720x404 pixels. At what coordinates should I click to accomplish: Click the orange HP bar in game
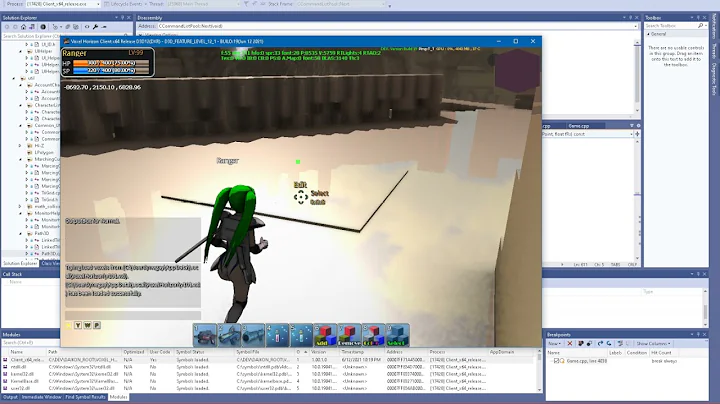[111, 63]
